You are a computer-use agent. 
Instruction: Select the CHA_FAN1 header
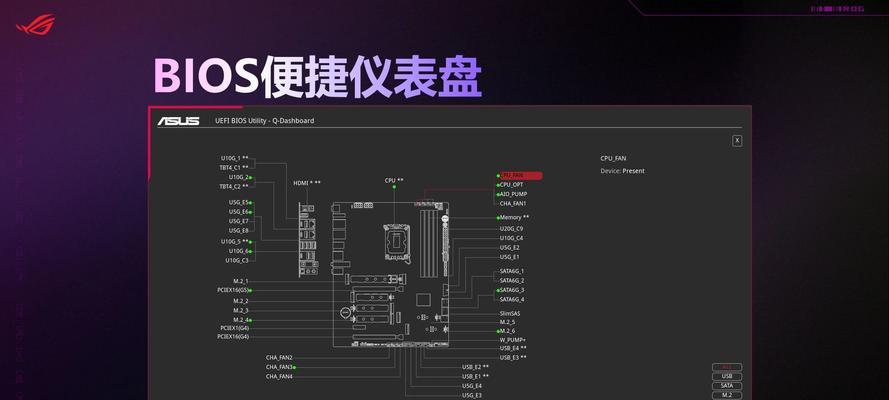[x=513, y=203]
